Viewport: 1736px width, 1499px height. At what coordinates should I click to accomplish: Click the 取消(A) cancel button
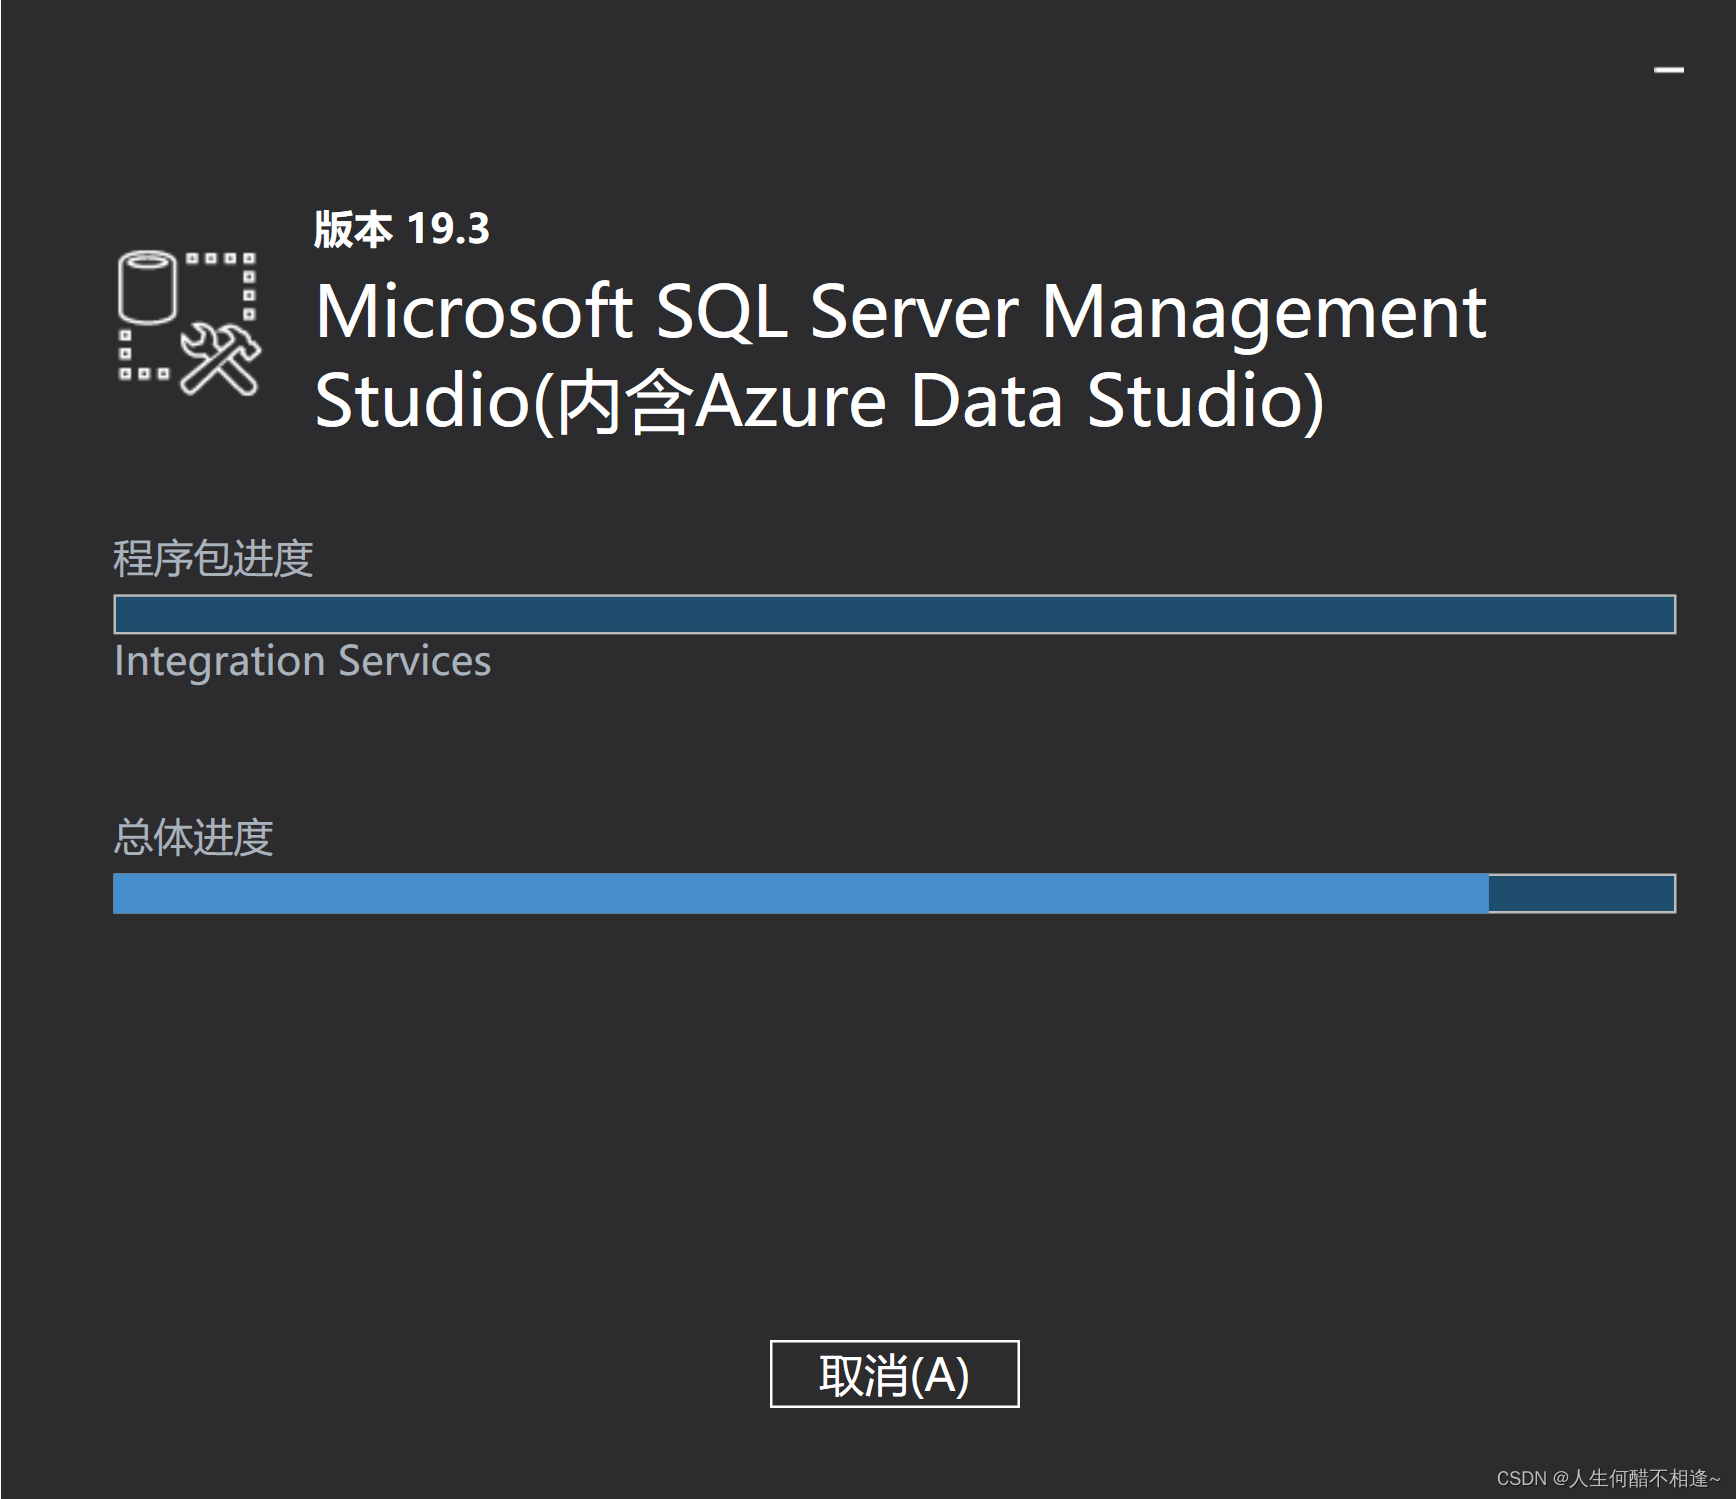894,1374
